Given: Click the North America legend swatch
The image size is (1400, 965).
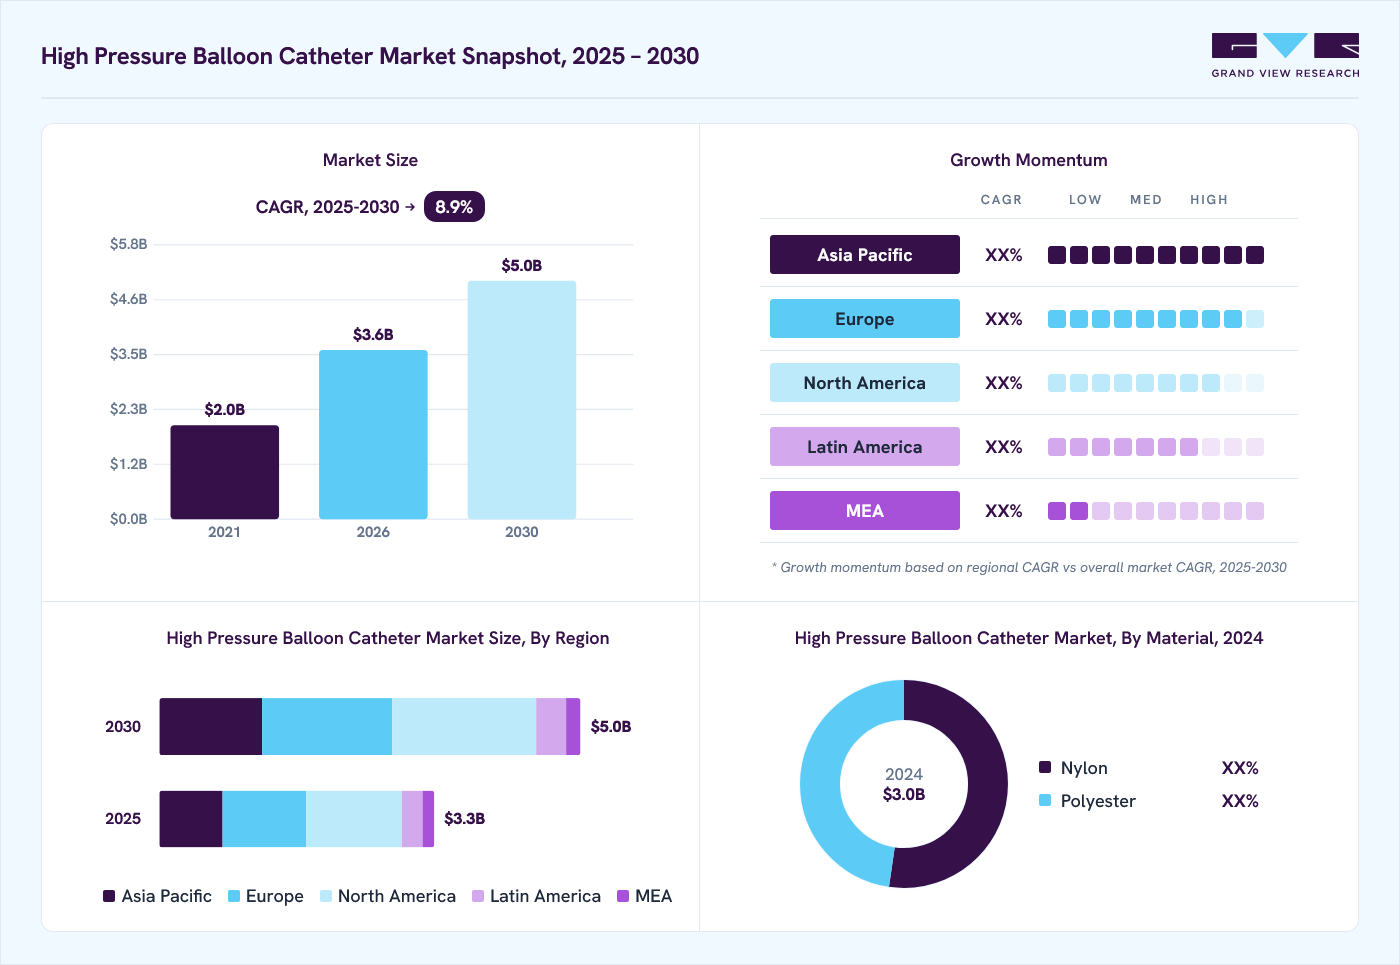Looking at the screenshot, I should tap(326, 896).
